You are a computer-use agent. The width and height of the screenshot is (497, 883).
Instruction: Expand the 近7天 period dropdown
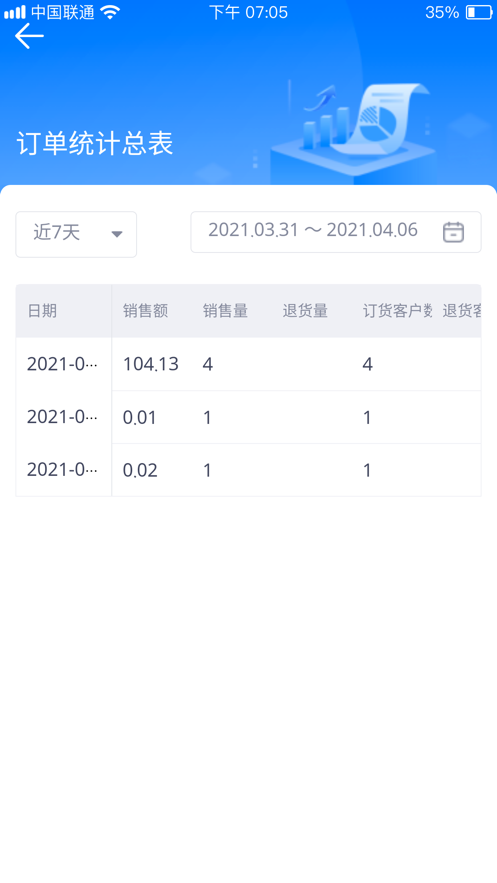(76, 234)
